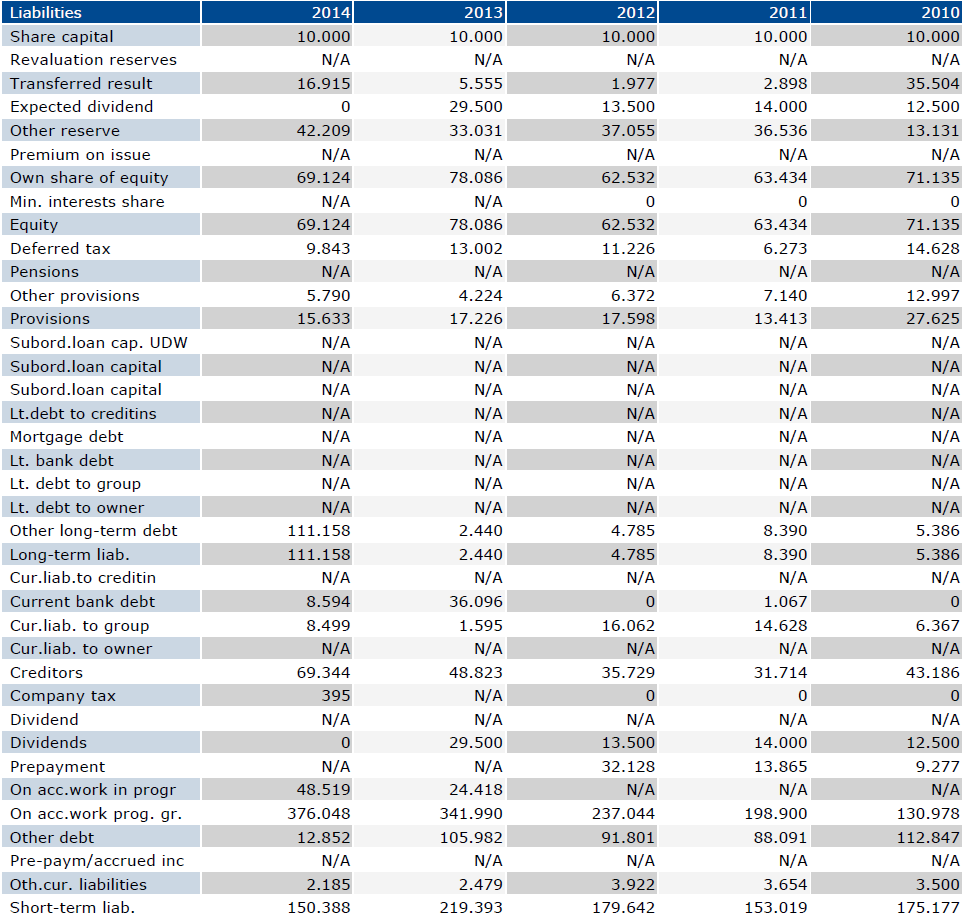Select the Transferred result row label

coord(81,83)
